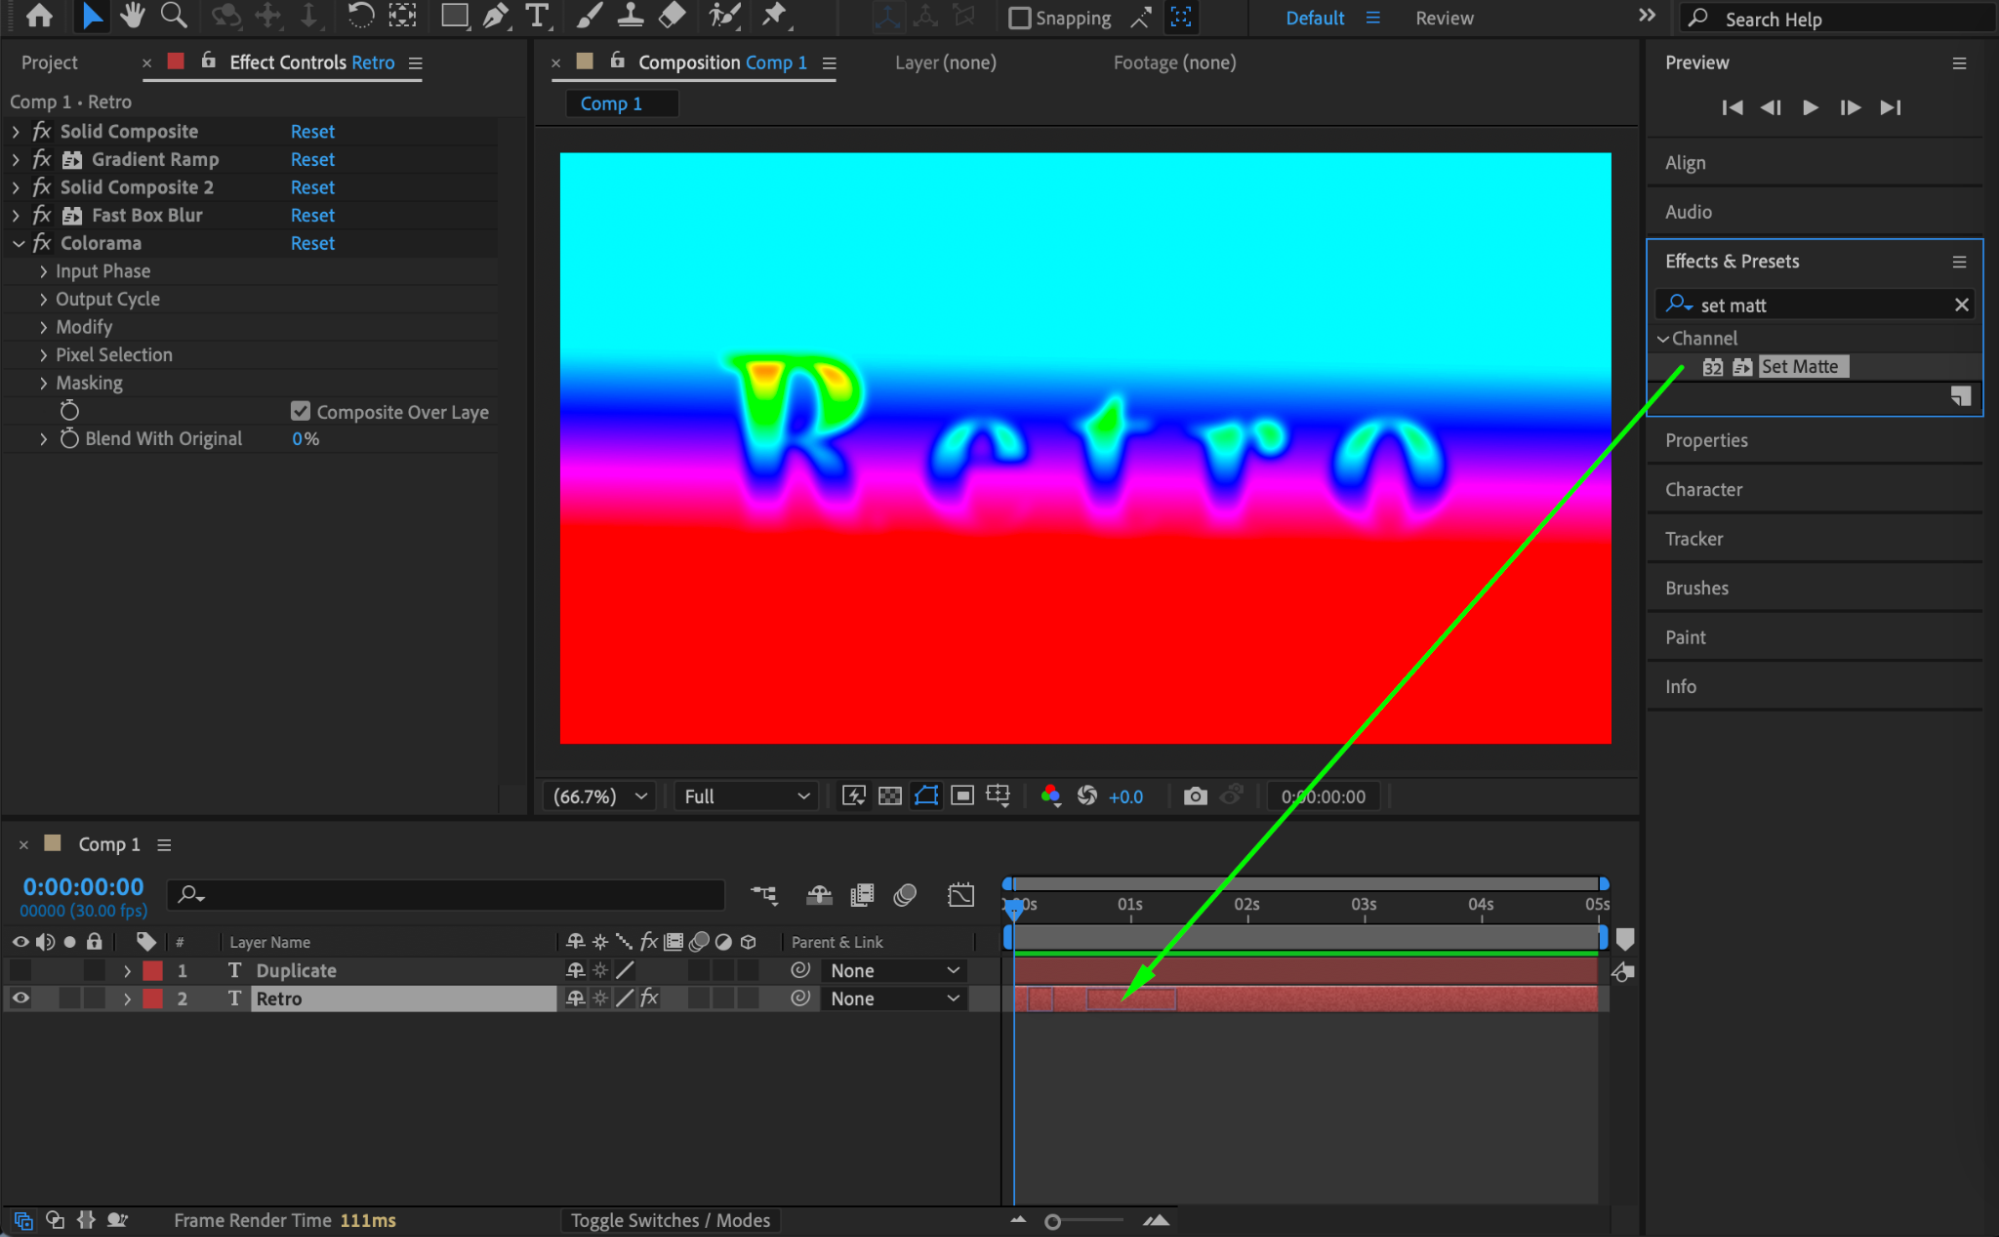Click the reset exposure icon
Image resolution: width=1999 pixels, height=1237 pixels.
pyautogui.click(x=1087, y=796)
